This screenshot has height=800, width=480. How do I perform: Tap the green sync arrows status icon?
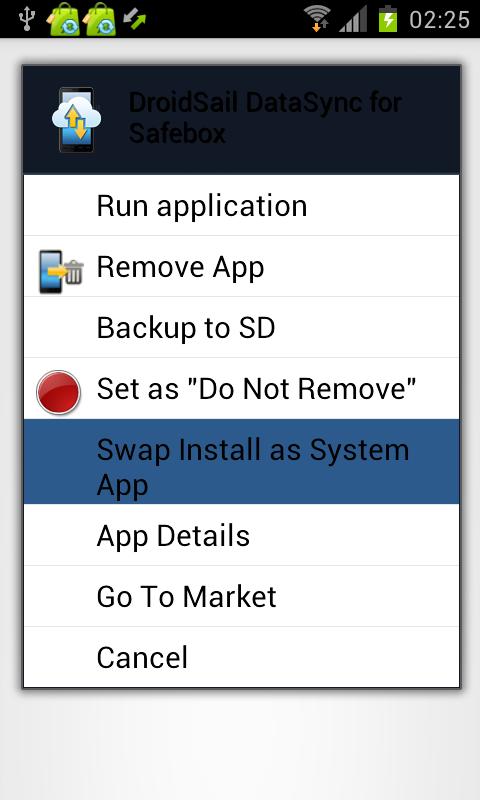click(x=135, y=18)
